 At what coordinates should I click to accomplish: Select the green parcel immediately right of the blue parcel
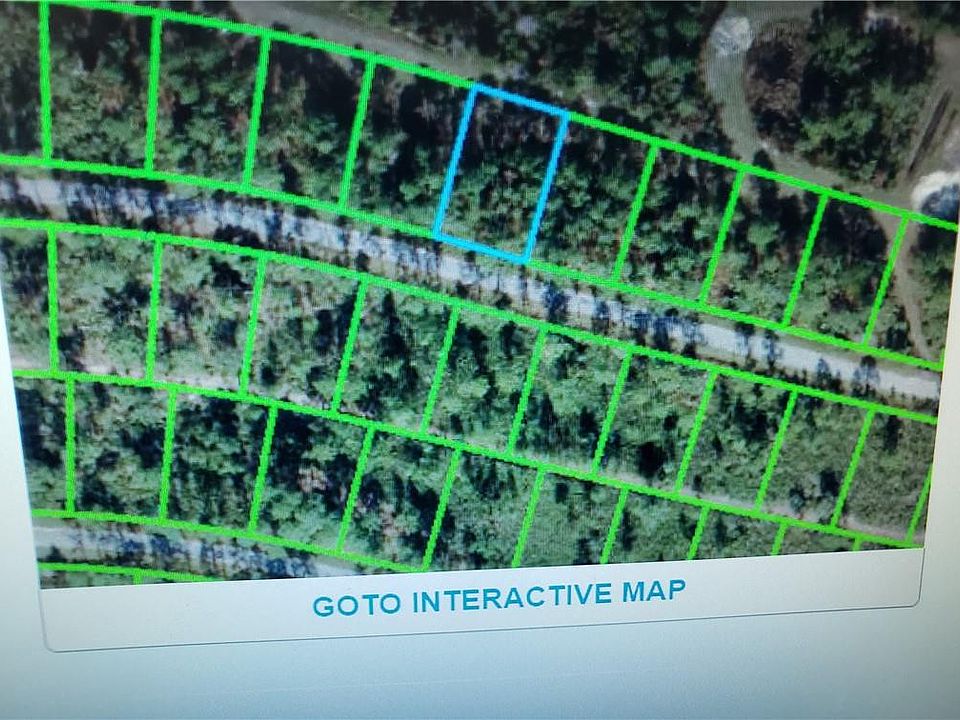(x=592, y=195)
